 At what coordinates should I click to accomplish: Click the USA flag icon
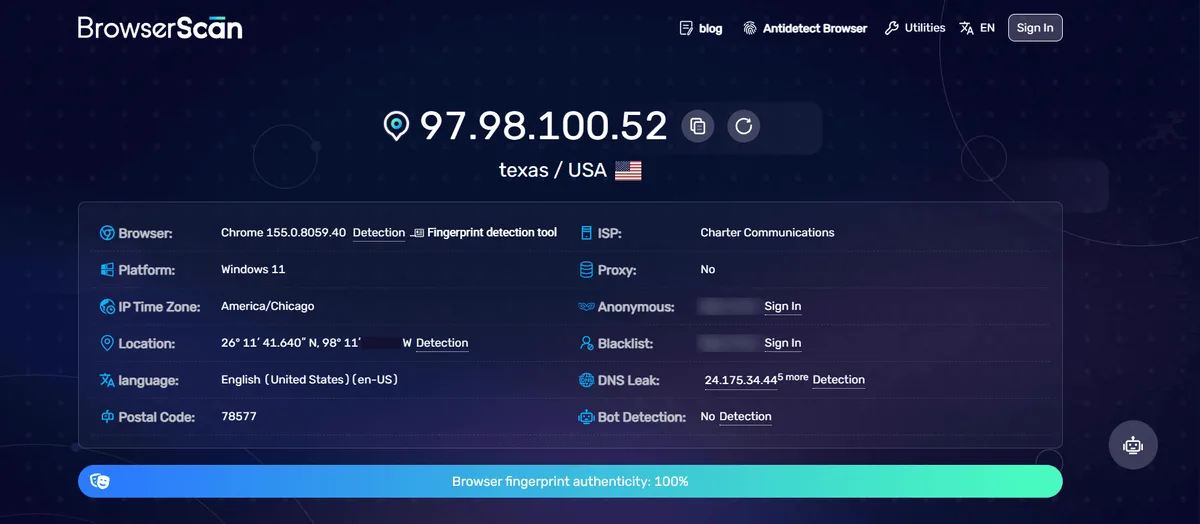point(628,171)
